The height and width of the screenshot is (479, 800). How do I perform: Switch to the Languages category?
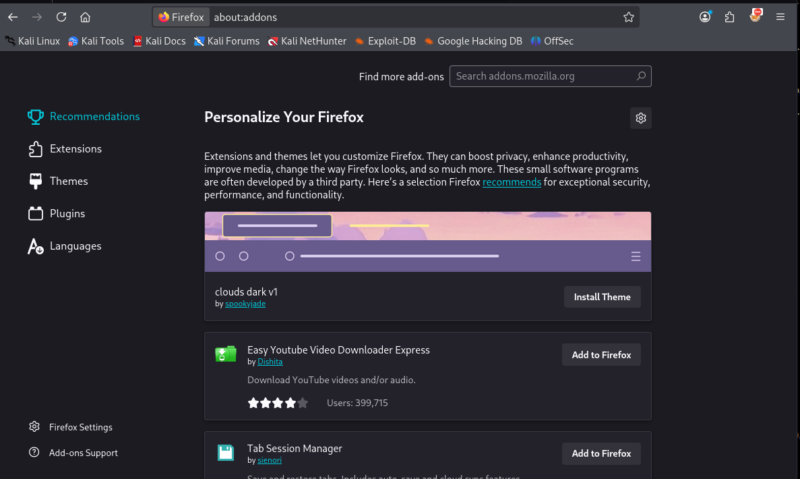(x=65, y=246)
